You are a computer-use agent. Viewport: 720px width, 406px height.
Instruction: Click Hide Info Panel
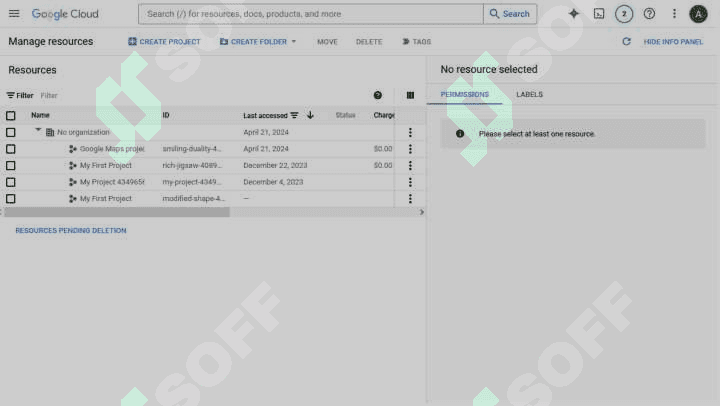pyautogui.click(x=673, y=41)
